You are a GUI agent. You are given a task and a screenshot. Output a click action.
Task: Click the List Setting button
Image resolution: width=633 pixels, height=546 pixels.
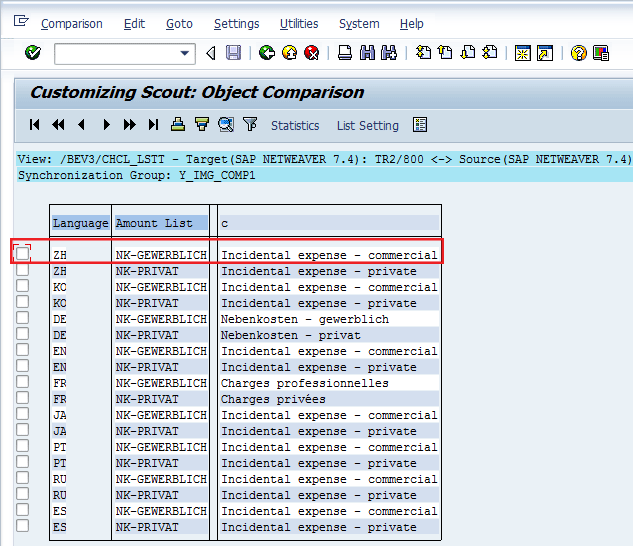pyautogui.click(x=367, y=125)
